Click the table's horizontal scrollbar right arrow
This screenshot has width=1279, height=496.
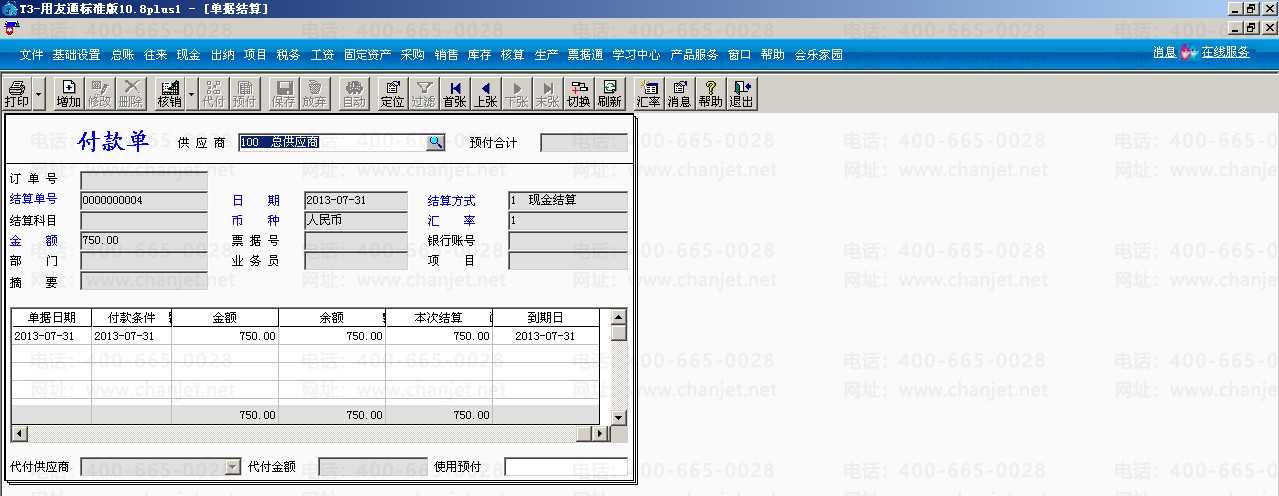601,433
